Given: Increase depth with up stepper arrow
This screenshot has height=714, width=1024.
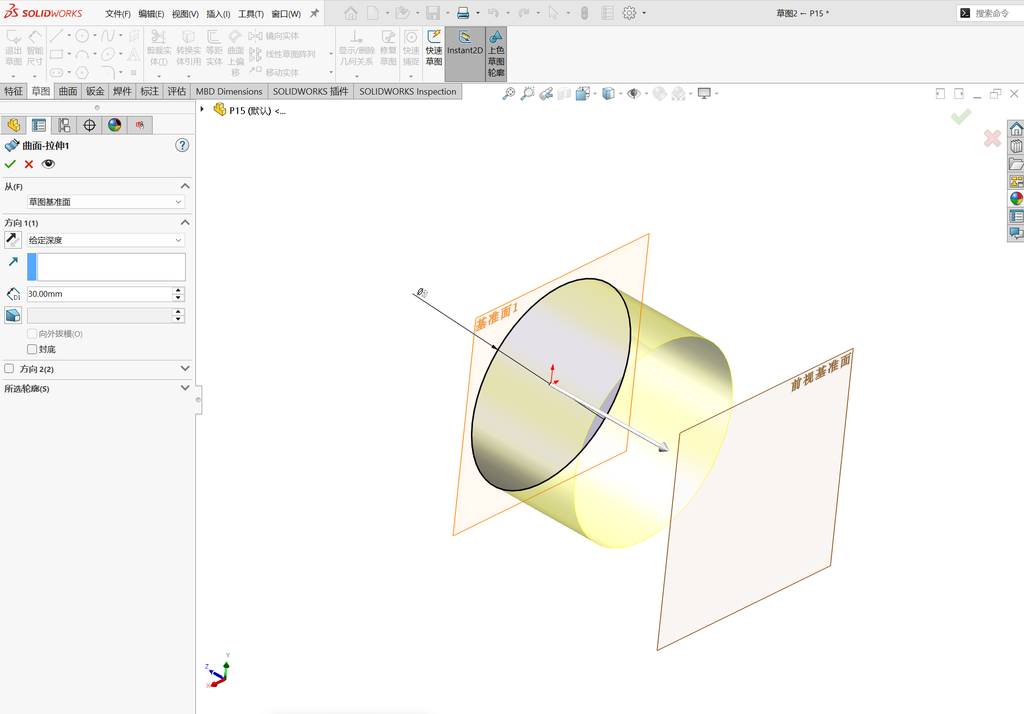Looking at the screenshot, I should pyautogui.click(x=178, y=290).
